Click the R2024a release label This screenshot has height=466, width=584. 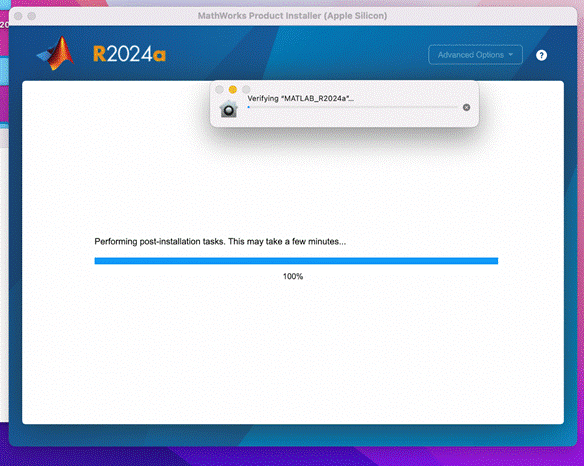[x=129, y=54]
